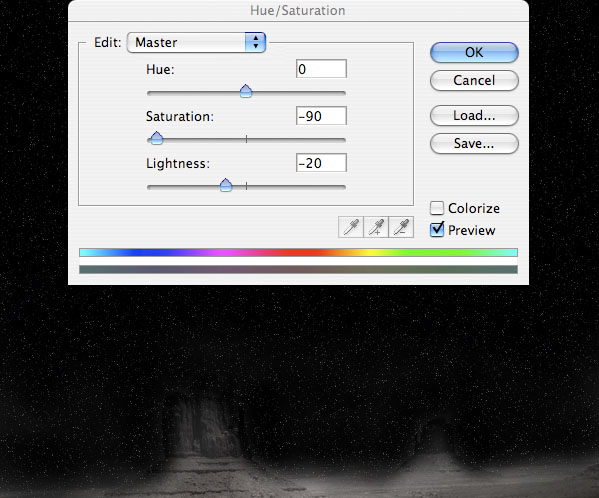Click the Hue value field
This screenshot has height=498, width=599.
(x=321, y=69)
